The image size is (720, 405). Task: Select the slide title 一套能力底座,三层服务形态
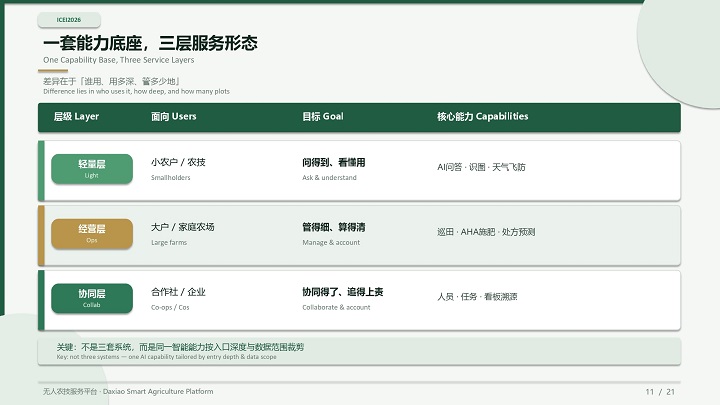150,43
